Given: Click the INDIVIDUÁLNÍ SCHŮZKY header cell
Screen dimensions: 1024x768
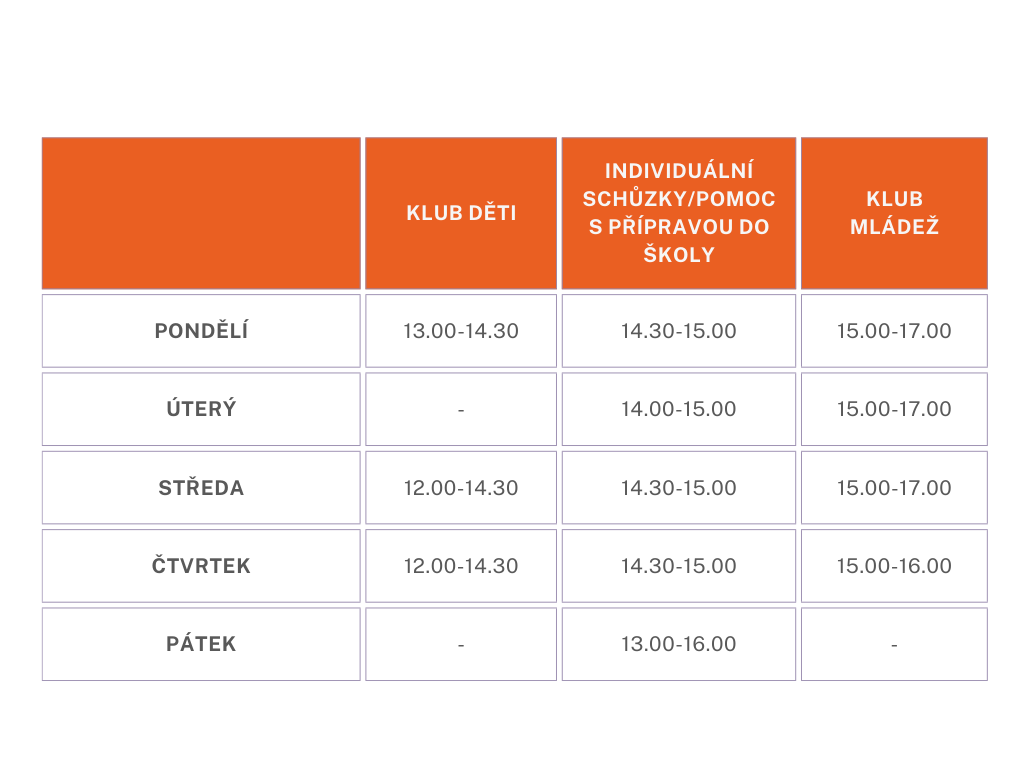Looking at the screenshot, I should pos(679,213).
